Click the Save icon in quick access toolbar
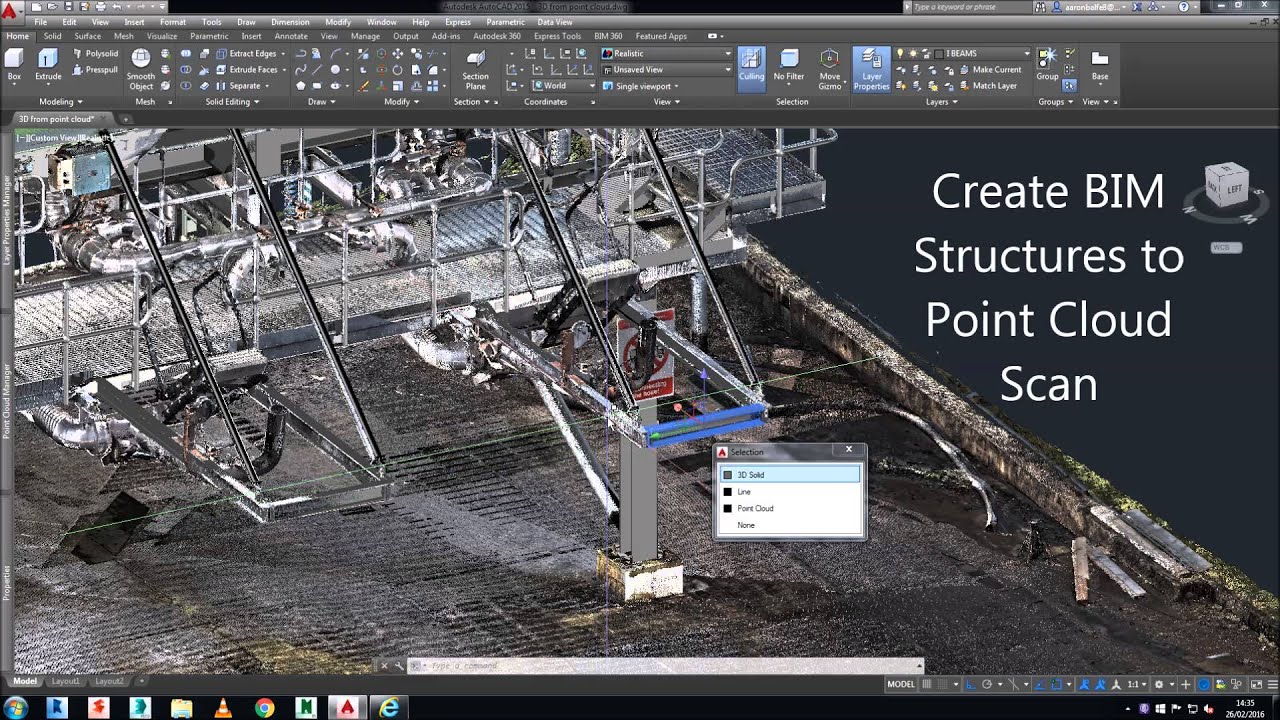1280x720 pixels. click(x=69, y=7)
